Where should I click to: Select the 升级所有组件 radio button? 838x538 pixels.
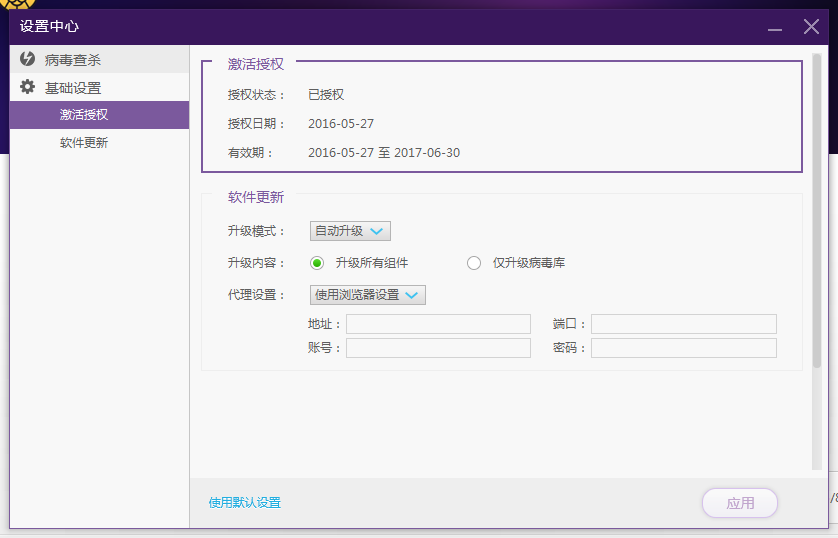coord(317,263)
